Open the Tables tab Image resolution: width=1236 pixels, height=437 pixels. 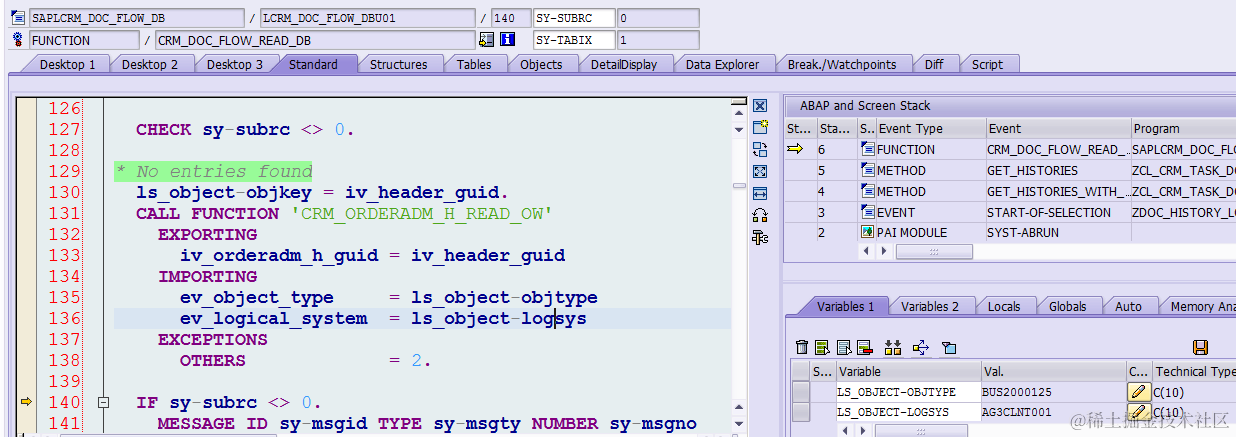(474, 64)
